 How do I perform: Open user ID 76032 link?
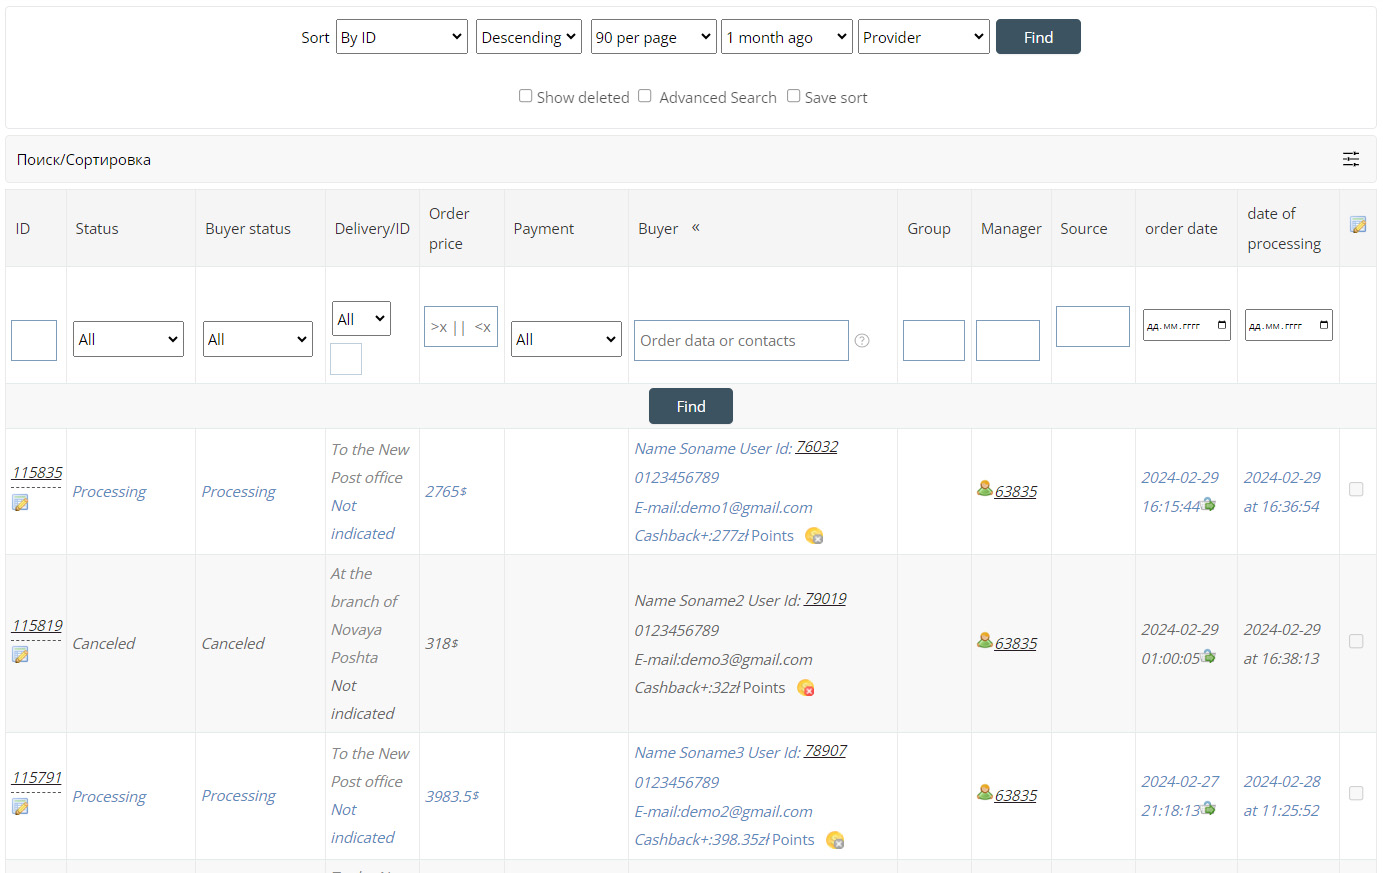pos(816,447)
